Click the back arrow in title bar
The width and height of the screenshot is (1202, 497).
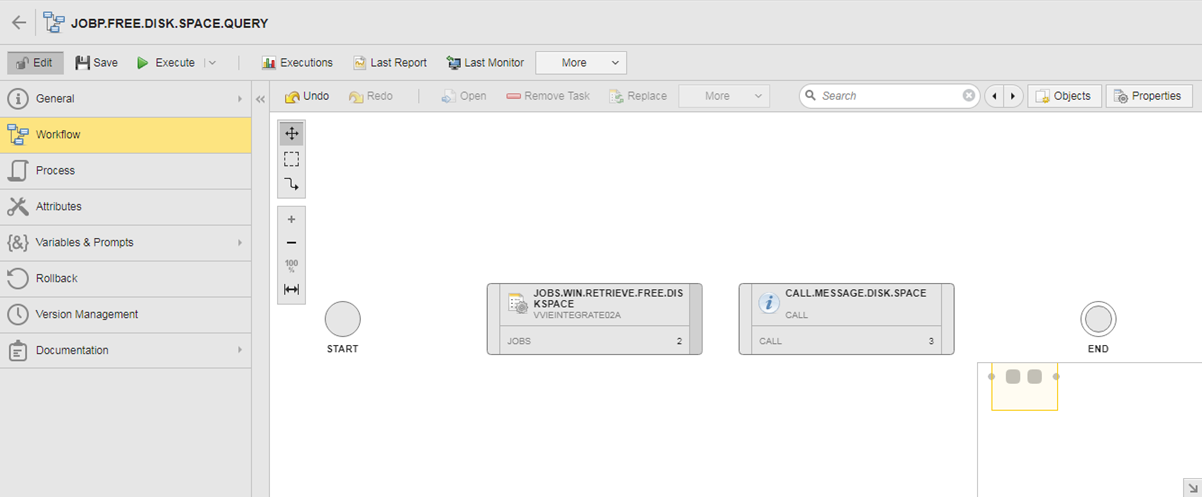coord(19,22)
